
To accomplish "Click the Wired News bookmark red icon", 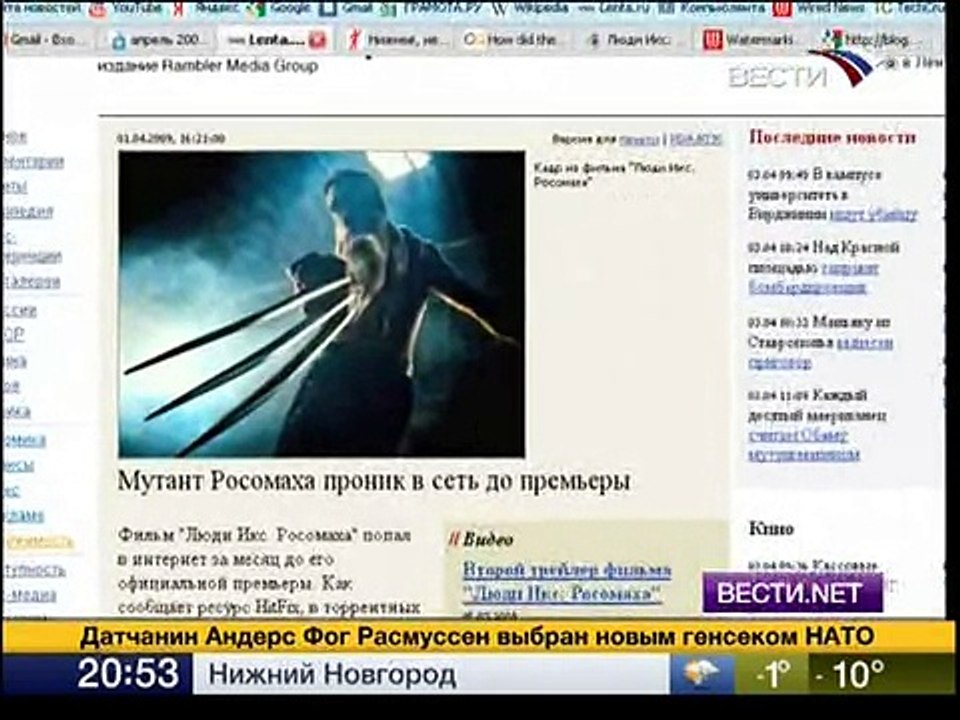I will click(x=780, y=9).
